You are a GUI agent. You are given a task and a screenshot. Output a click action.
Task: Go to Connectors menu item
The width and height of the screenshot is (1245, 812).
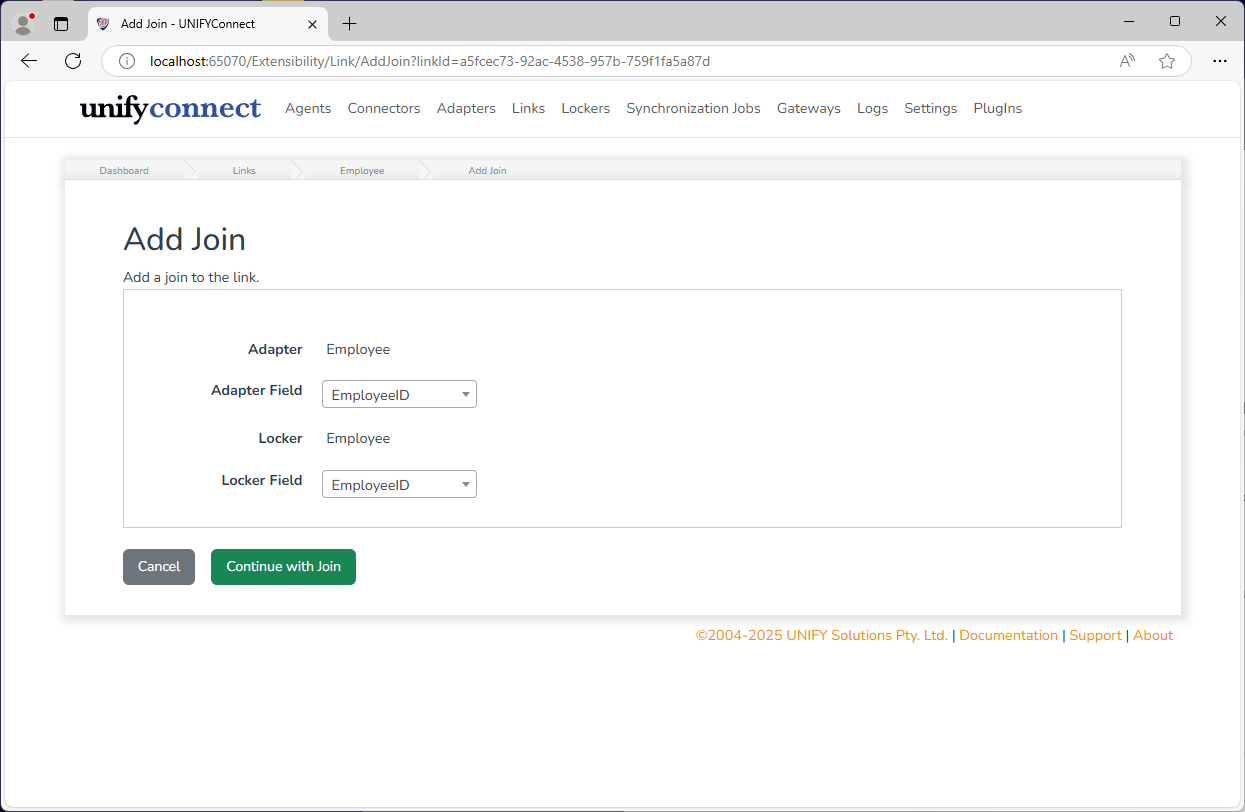(384, 108)
